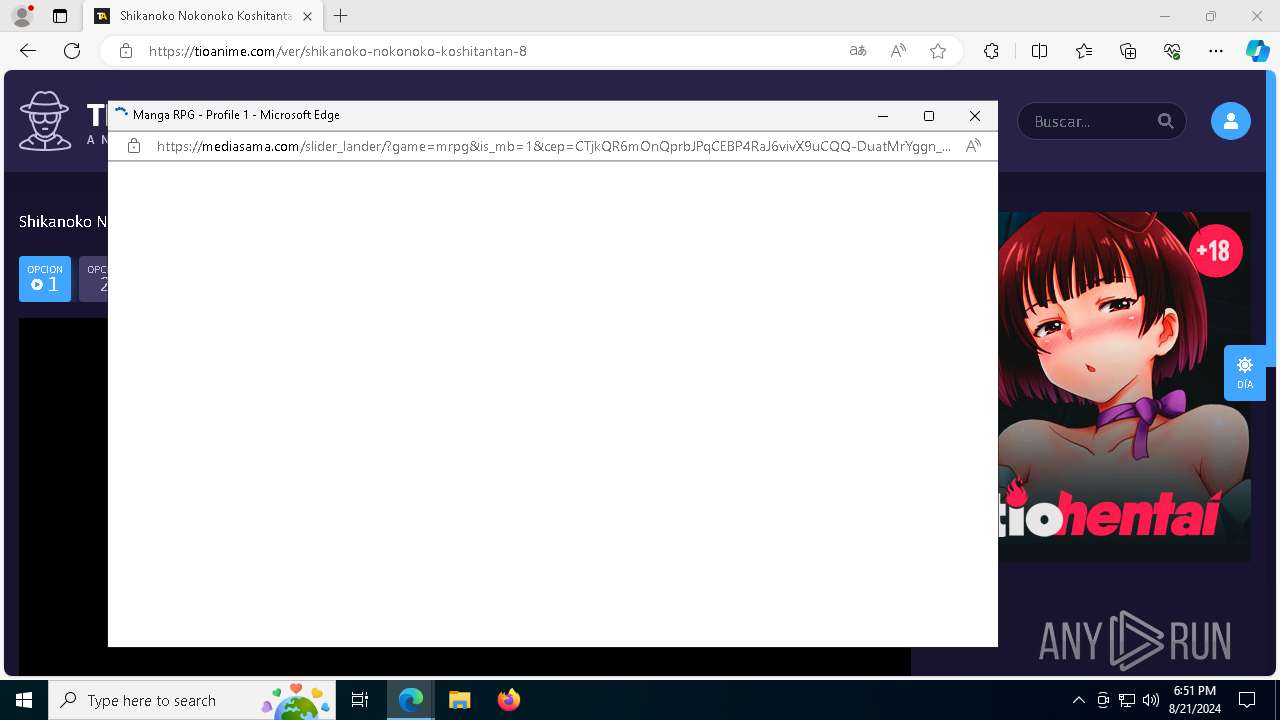The width and height of the screenshot is (1280, 720).
Task: Maximize the Manga RPG popup window
Action: click(929, 116)
